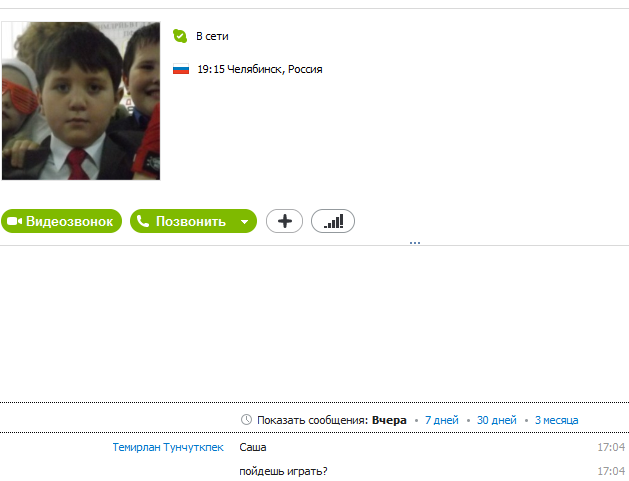Click the 17:04 timestamp beside пойдешь играть?
629x481 pixels.
pos(611,471)
